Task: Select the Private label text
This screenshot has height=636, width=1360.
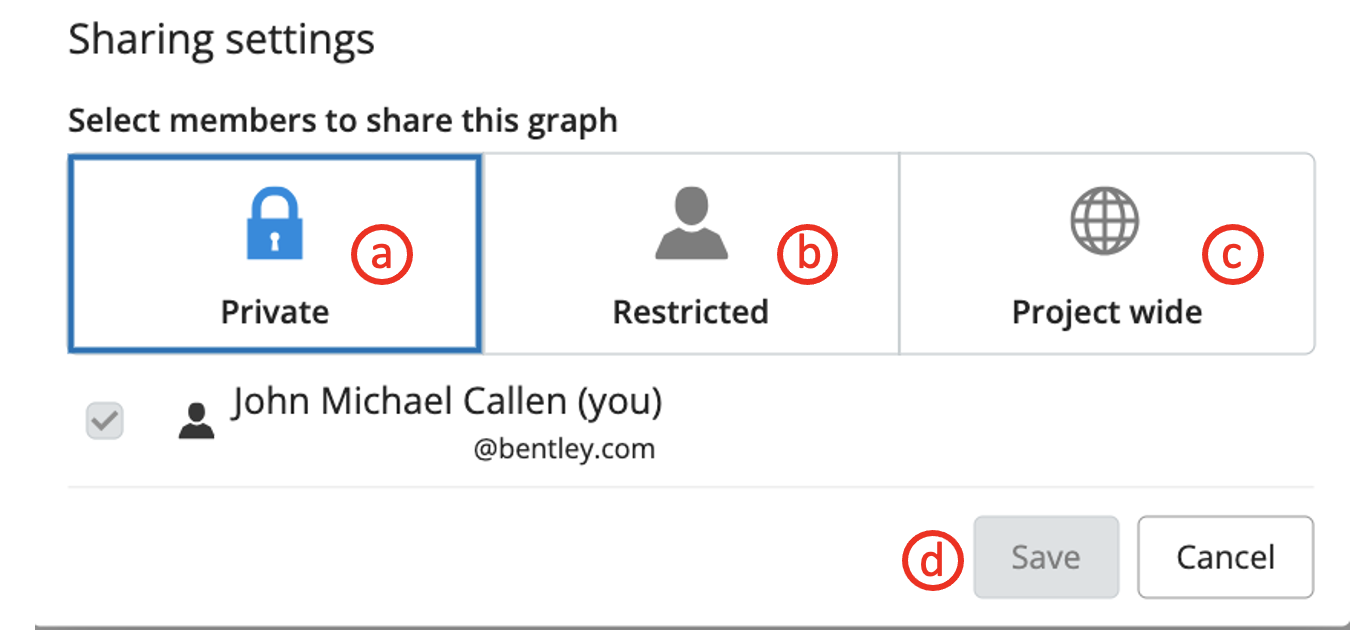Action: click(275, 312)
